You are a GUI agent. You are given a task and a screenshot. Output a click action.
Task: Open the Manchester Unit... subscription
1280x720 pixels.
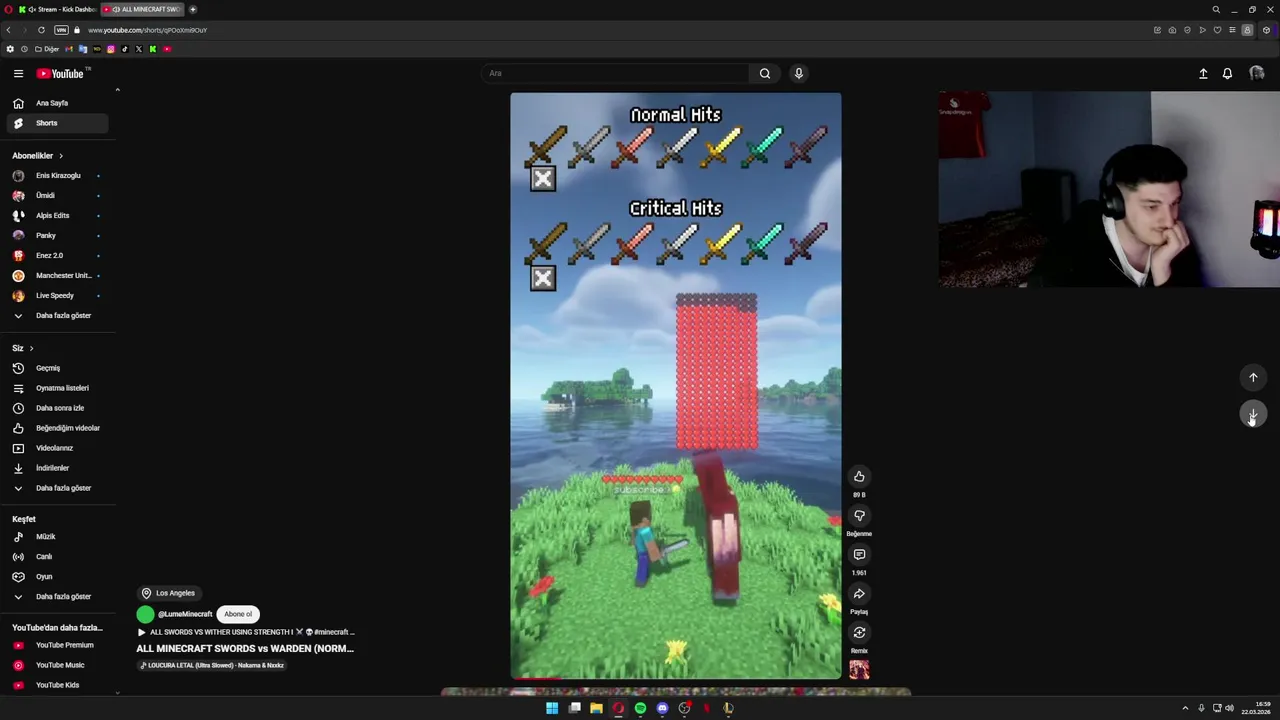[x=58, y=276]
